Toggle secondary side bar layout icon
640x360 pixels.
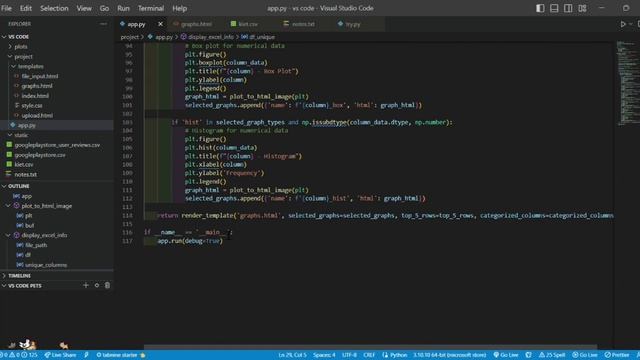pyautogui.click(x=568, y=8)
